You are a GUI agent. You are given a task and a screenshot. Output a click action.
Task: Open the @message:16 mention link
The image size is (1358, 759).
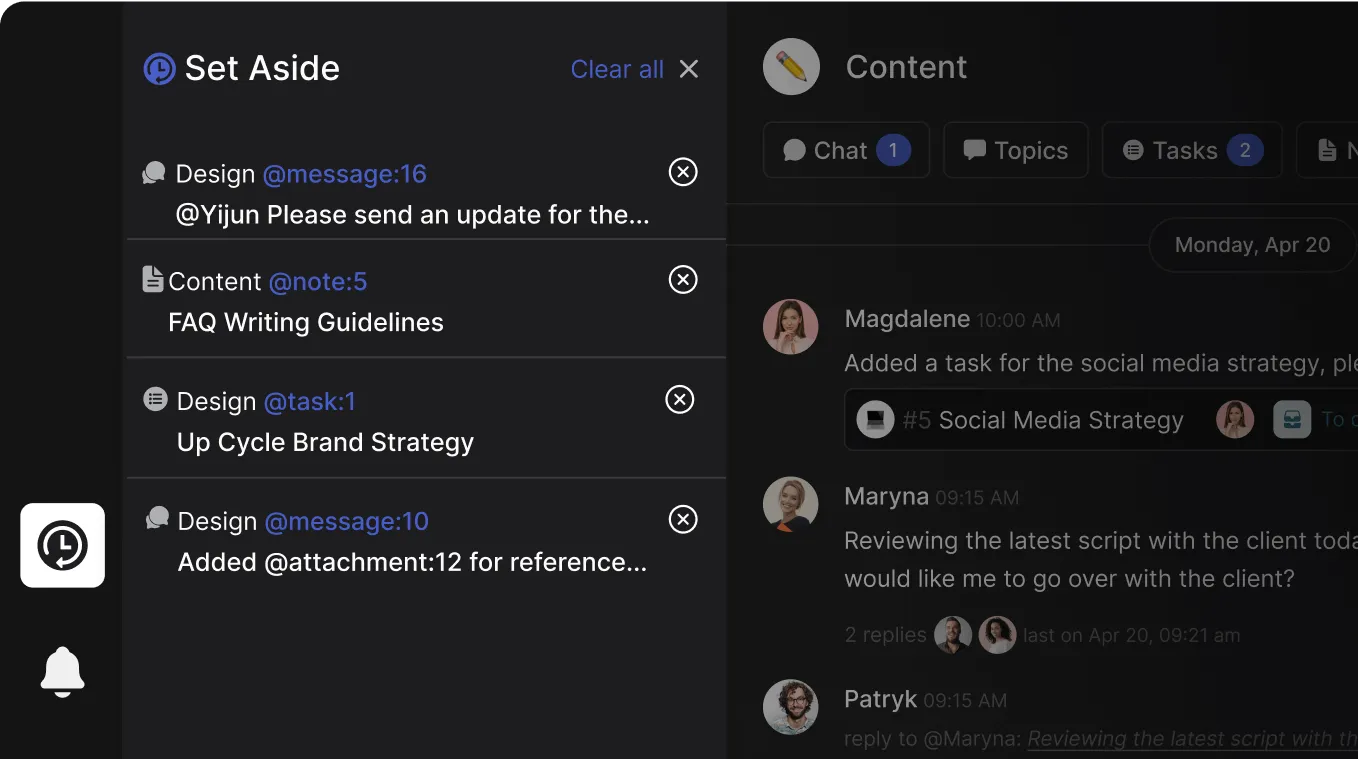pos(344,174)
